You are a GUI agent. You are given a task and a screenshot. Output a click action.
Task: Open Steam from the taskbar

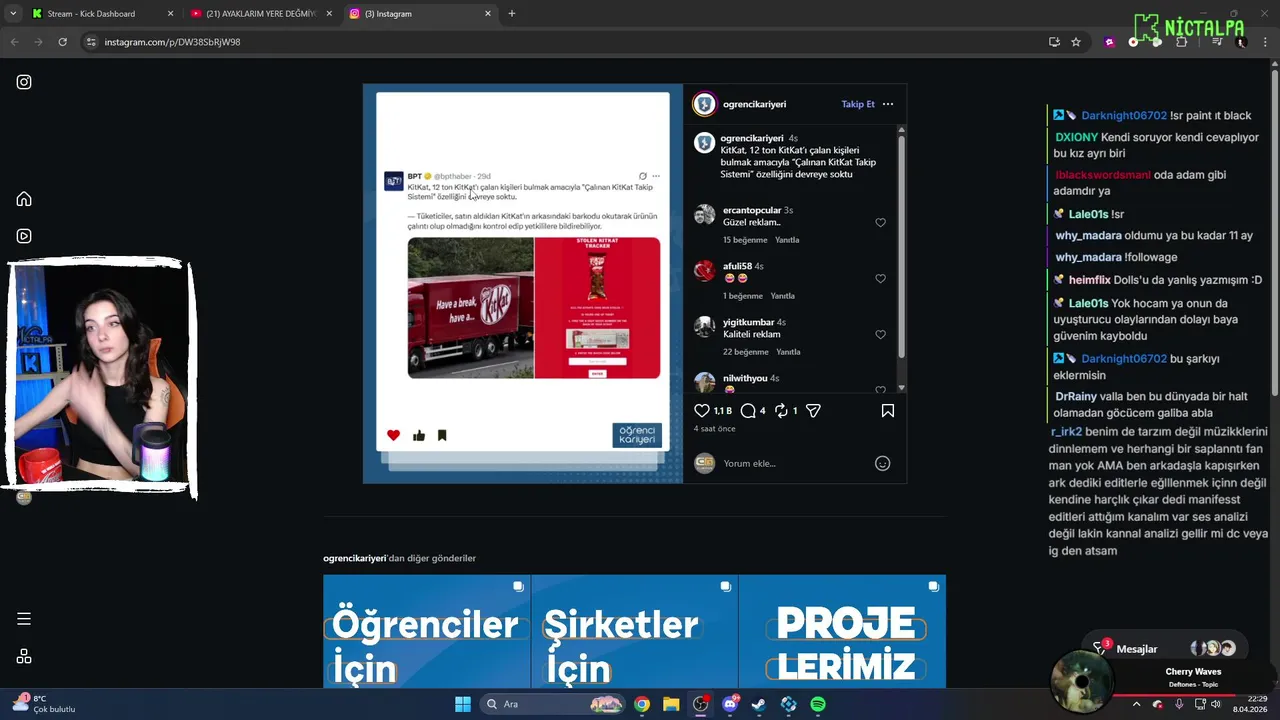759,704
